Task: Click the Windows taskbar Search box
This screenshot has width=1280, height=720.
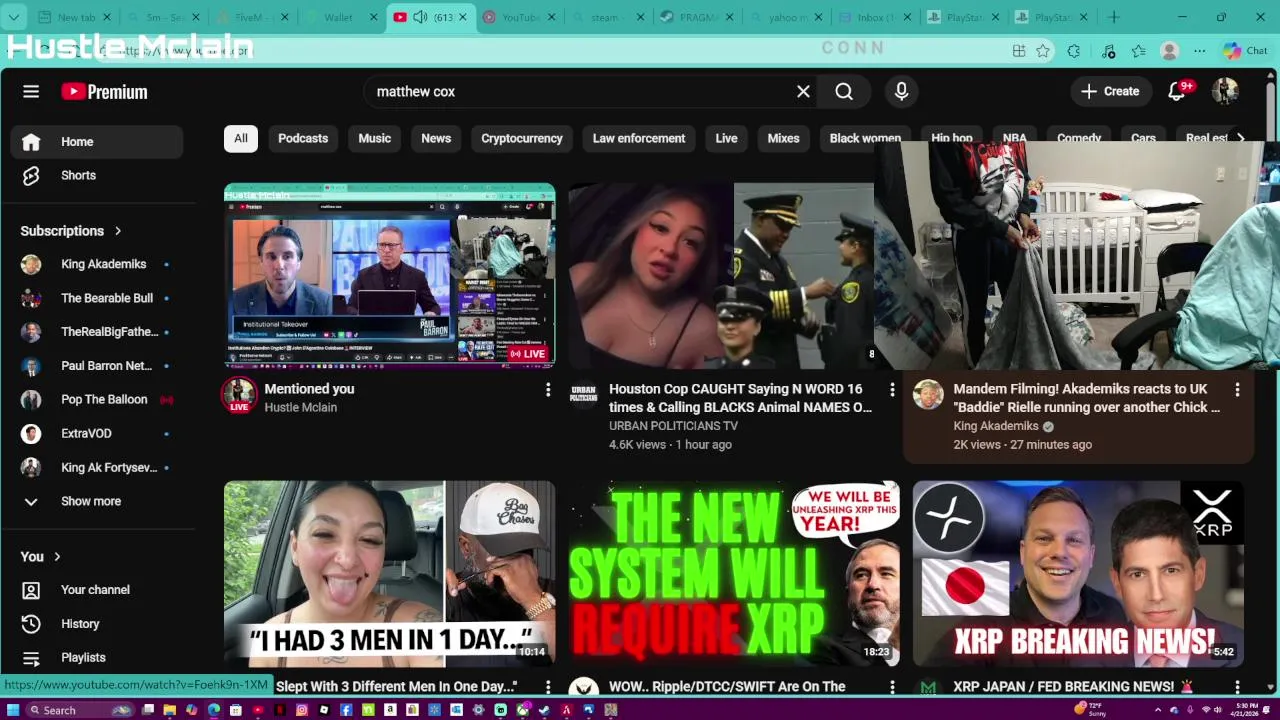Action: (79, 710)
